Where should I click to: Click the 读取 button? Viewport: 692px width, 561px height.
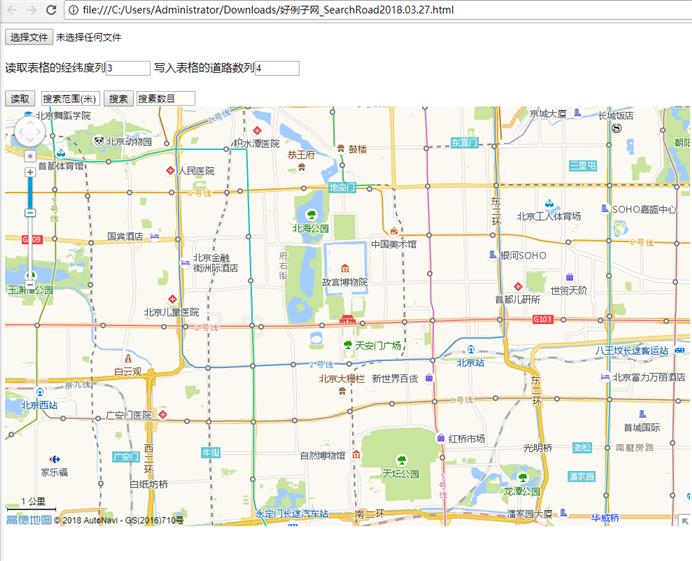pyautogui.click(x=20, y=98)
